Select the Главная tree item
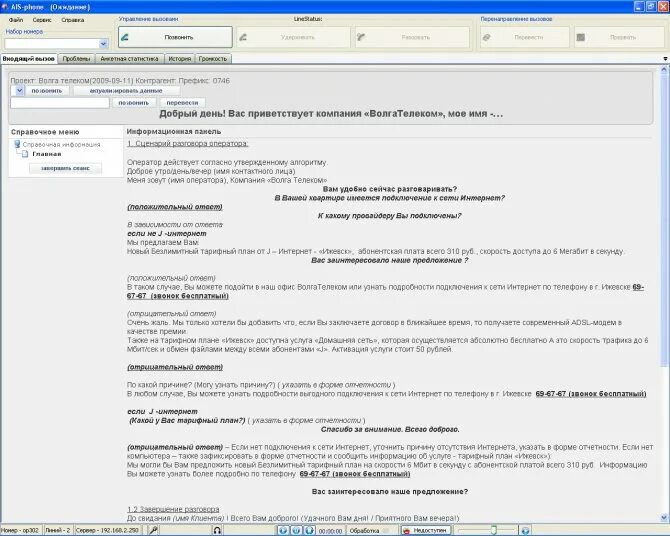The image size is (670, 536). [47, 154]
